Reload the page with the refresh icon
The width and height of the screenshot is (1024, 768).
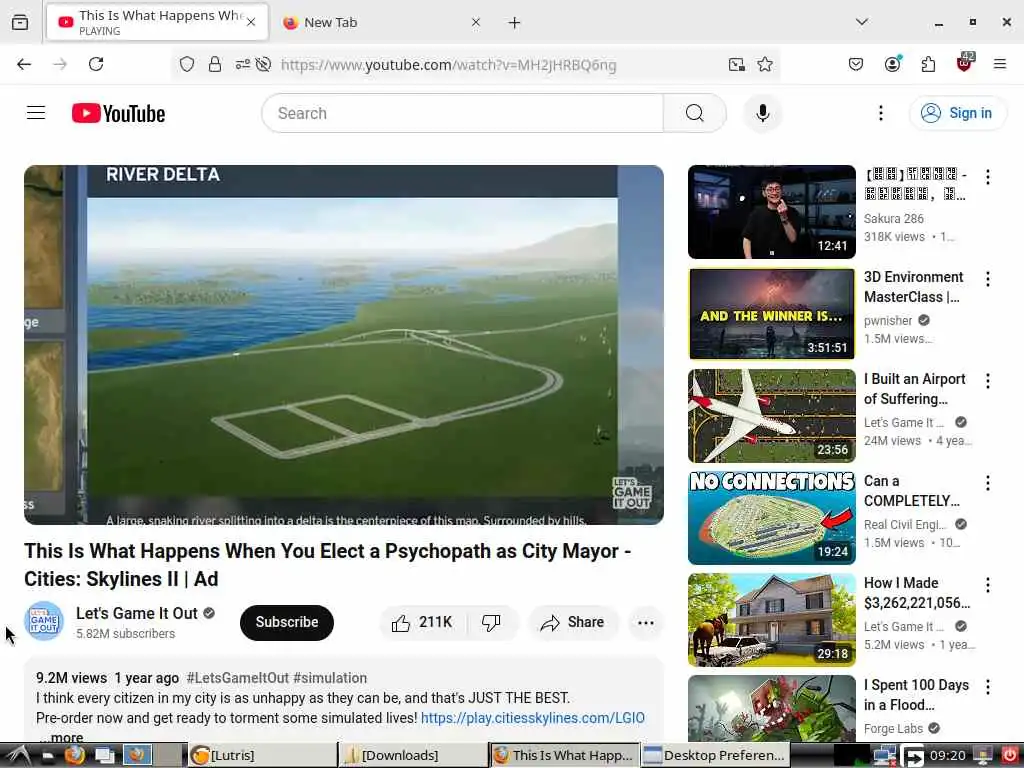(x=96, y=64)
